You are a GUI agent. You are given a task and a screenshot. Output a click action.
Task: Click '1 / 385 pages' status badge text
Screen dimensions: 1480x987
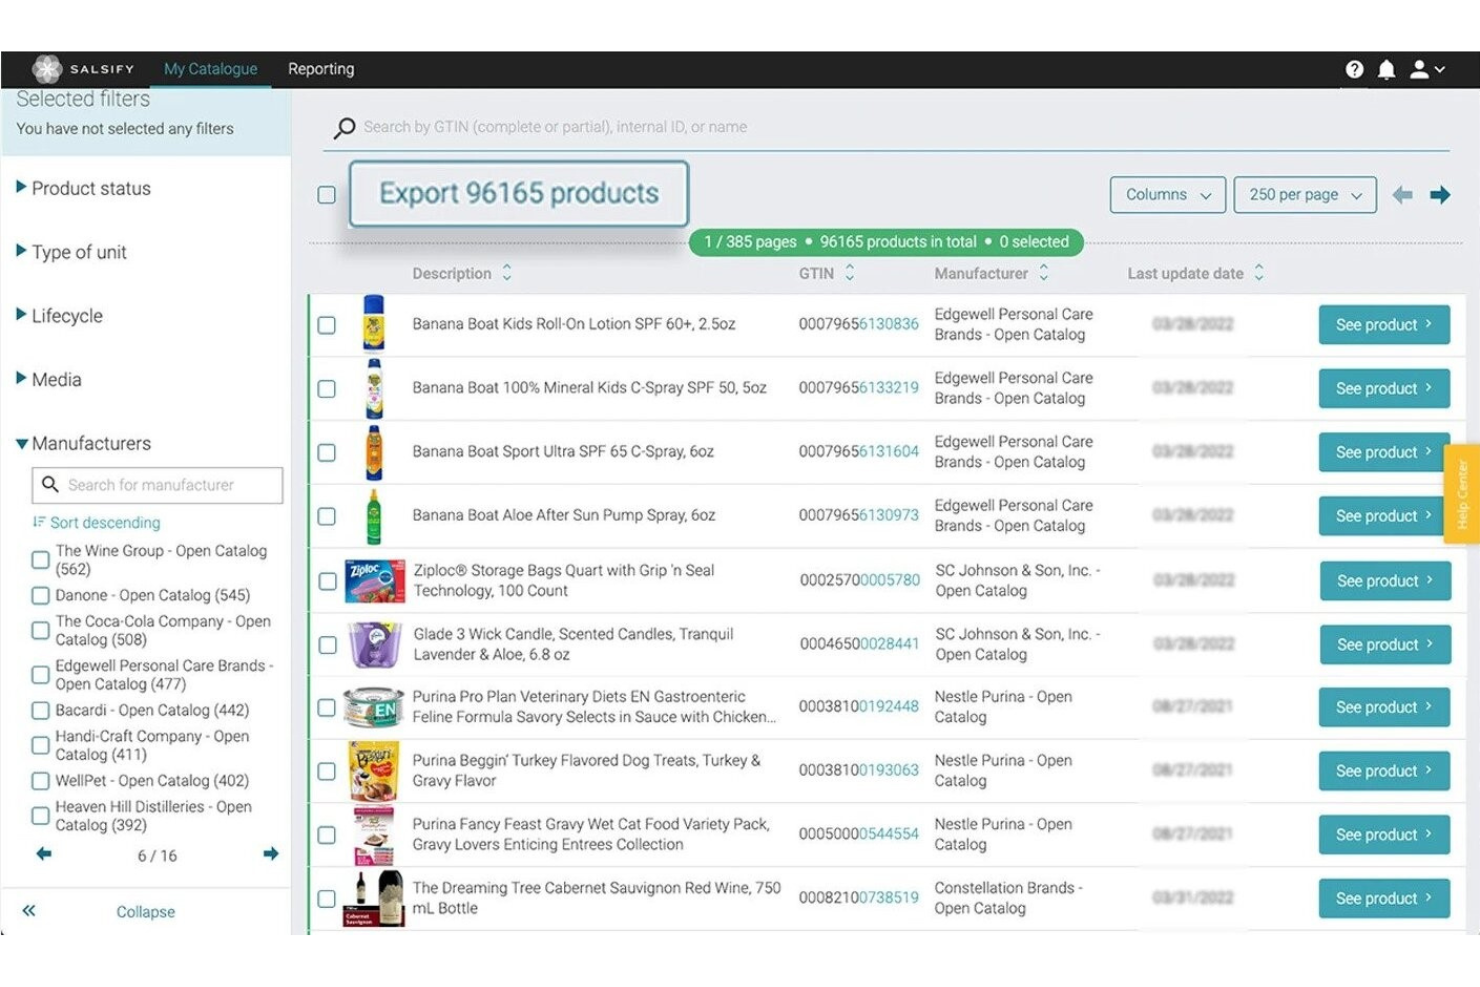pos(750,242)
